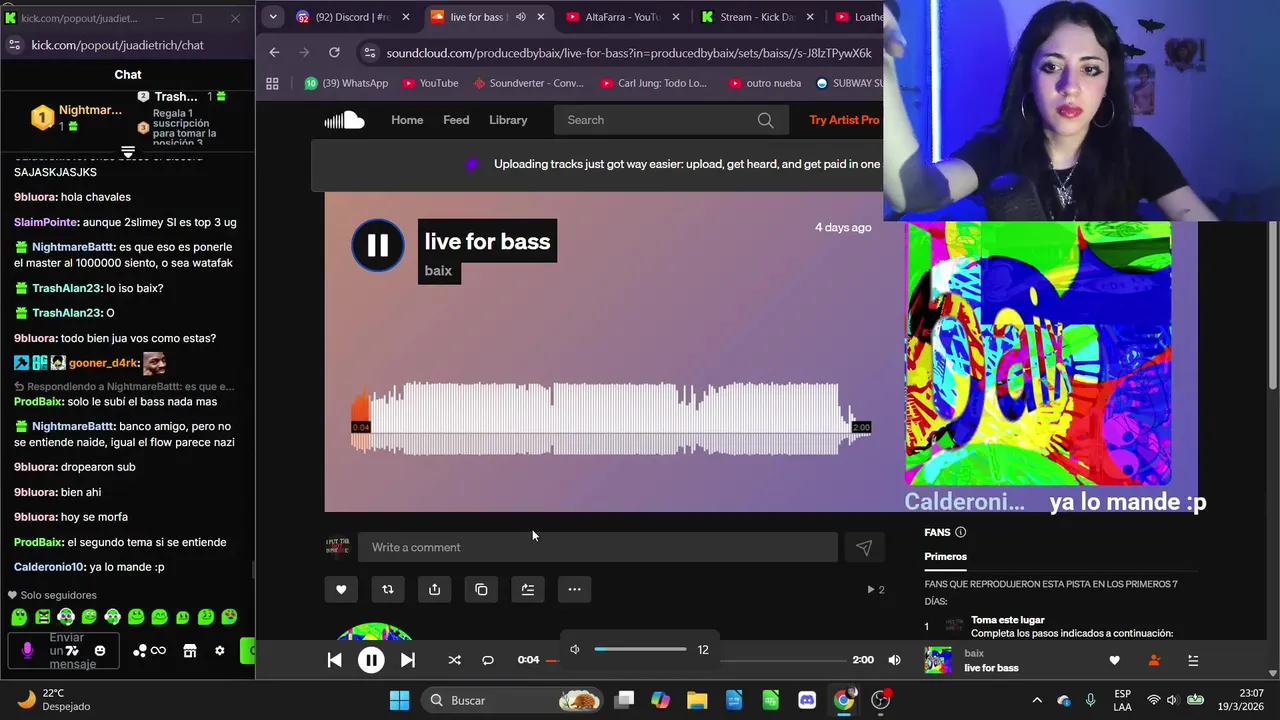Mute the live for bass tab audio icon
This screenshot has width=1280, height=720.
pyautogui.click(x=520, y=17)
